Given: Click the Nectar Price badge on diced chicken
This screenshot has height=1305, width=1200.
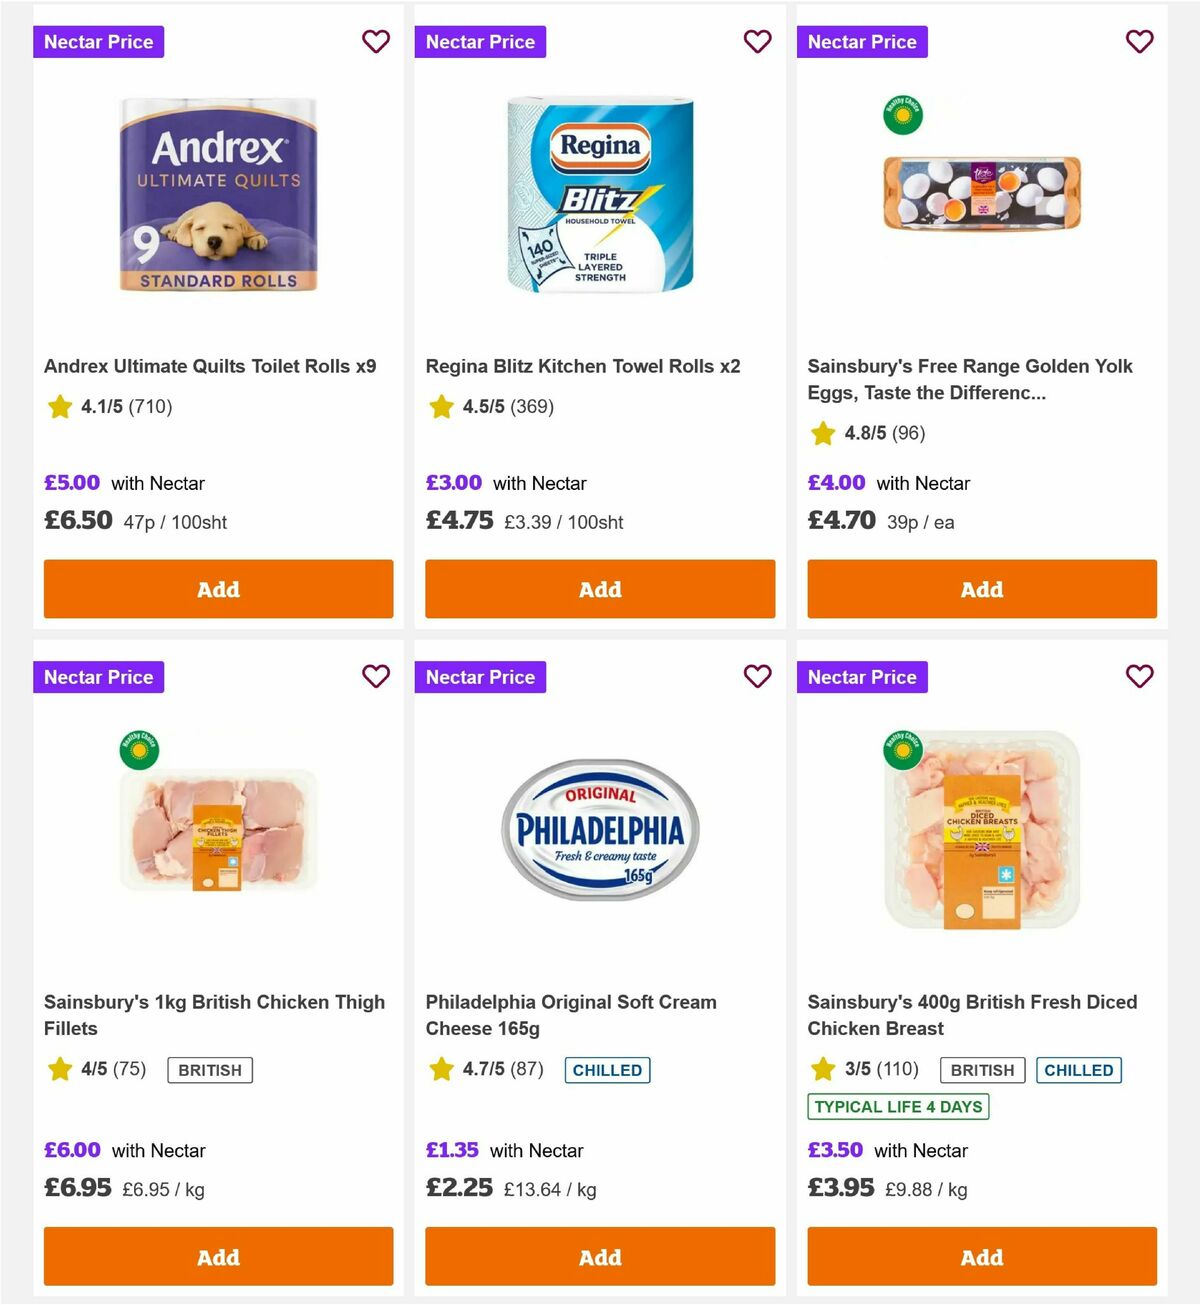Looking at the screenshot, I should [x=862, y=677].
